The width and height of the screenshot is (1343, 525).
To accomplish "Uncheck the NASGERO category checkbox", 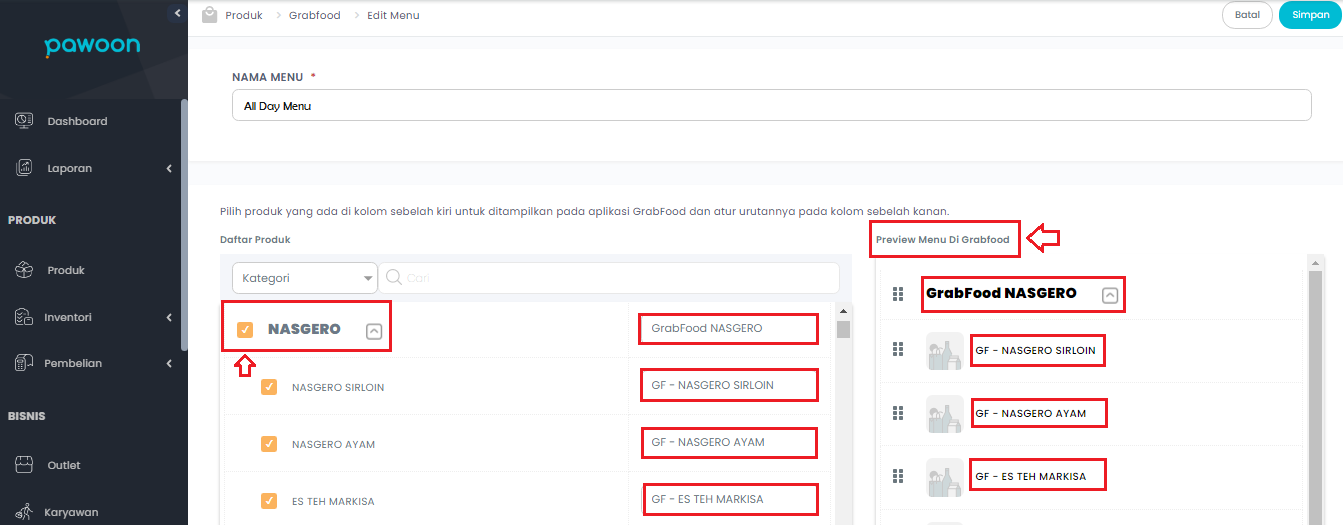I will tap(245, 329).
